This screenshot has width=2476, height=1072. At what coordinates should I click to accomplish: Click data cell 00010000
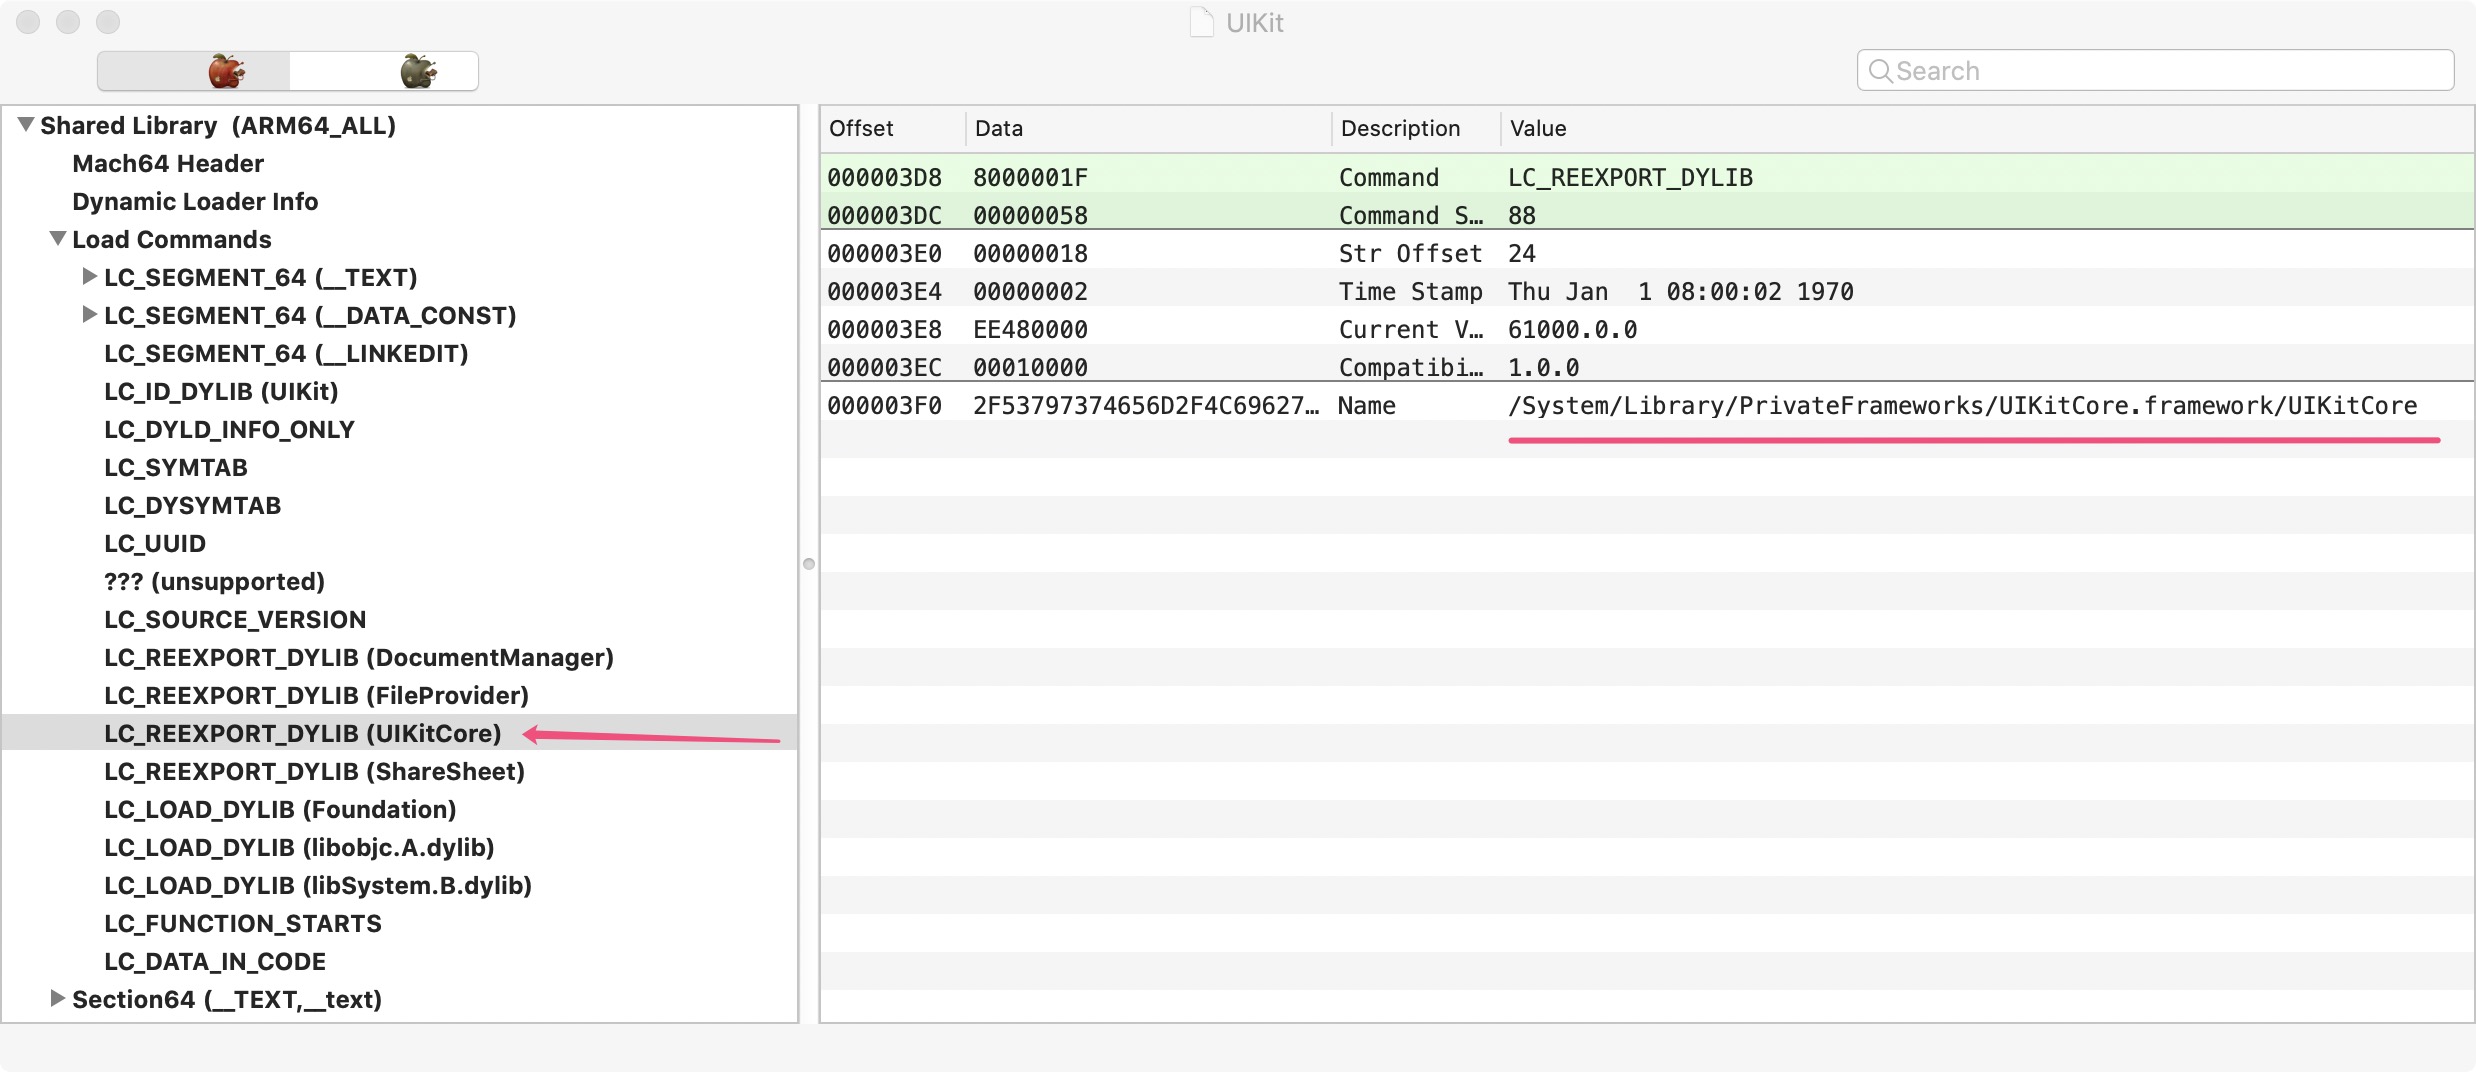point(1030,367)
